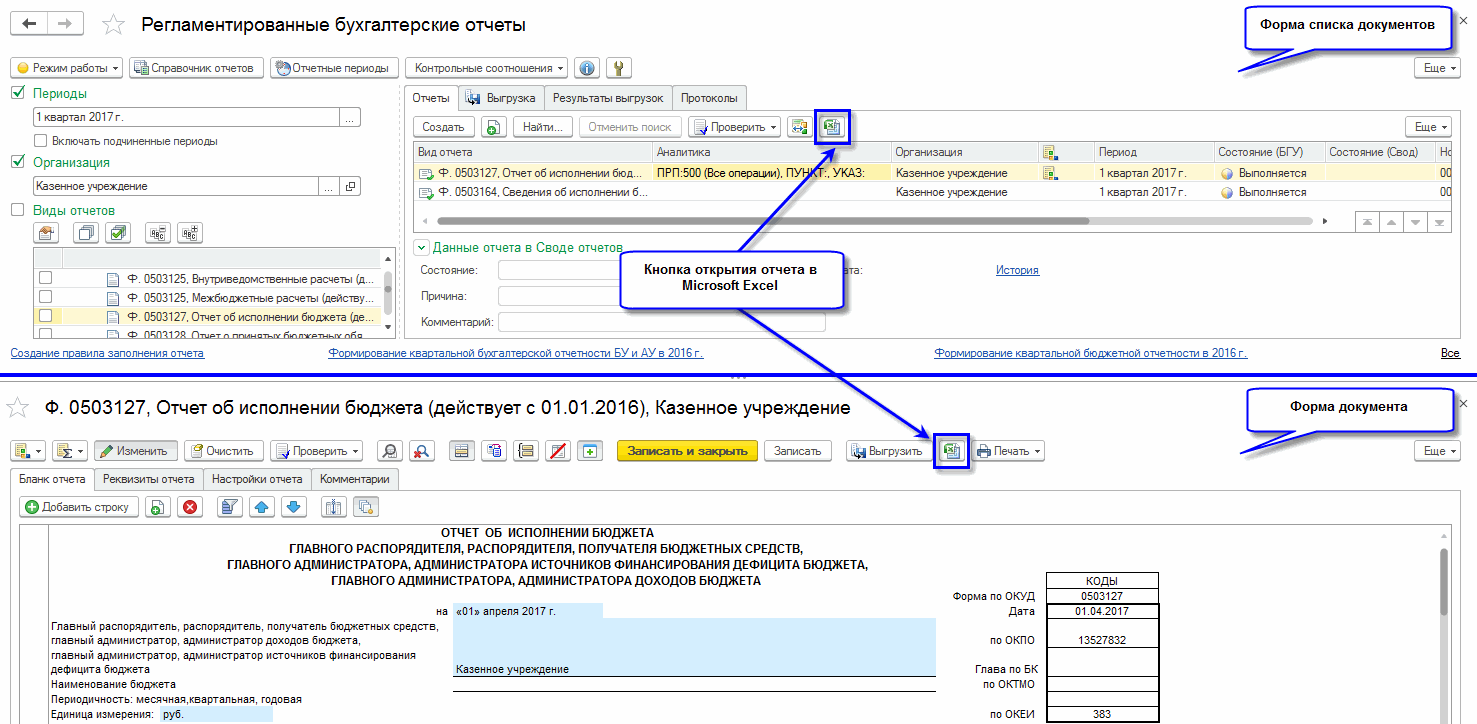Open Проверить dropdown in list toolbar
The image size is (1477, 724).
(x=734, y=127)
